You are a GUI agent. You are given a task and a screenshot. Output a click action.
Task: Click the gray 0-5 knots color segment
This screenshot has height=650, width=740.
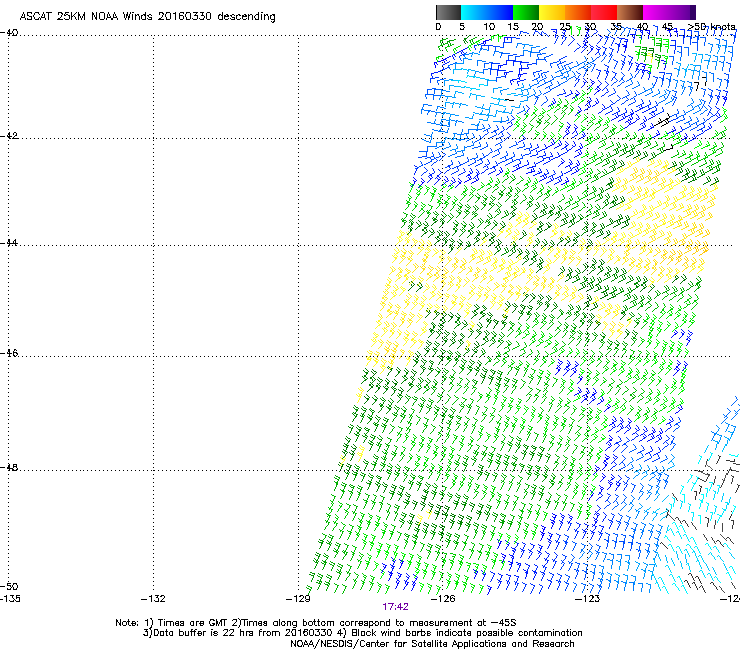tap(448, 12)
